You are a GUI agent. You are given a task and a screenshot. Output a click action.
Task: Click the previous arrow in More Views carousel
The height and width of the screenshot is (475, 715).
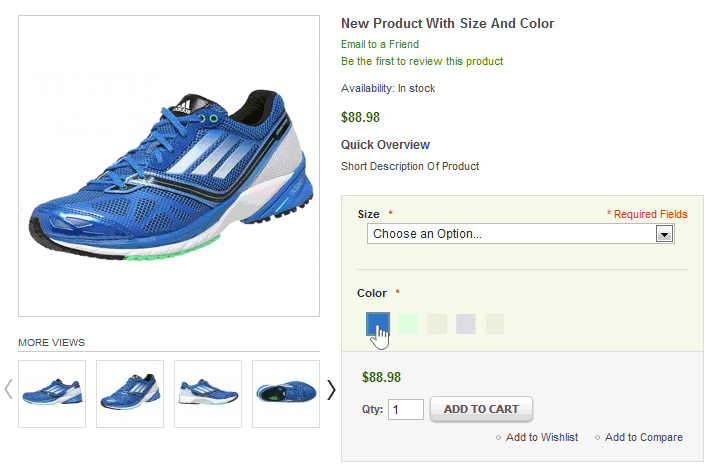point(8,389)
